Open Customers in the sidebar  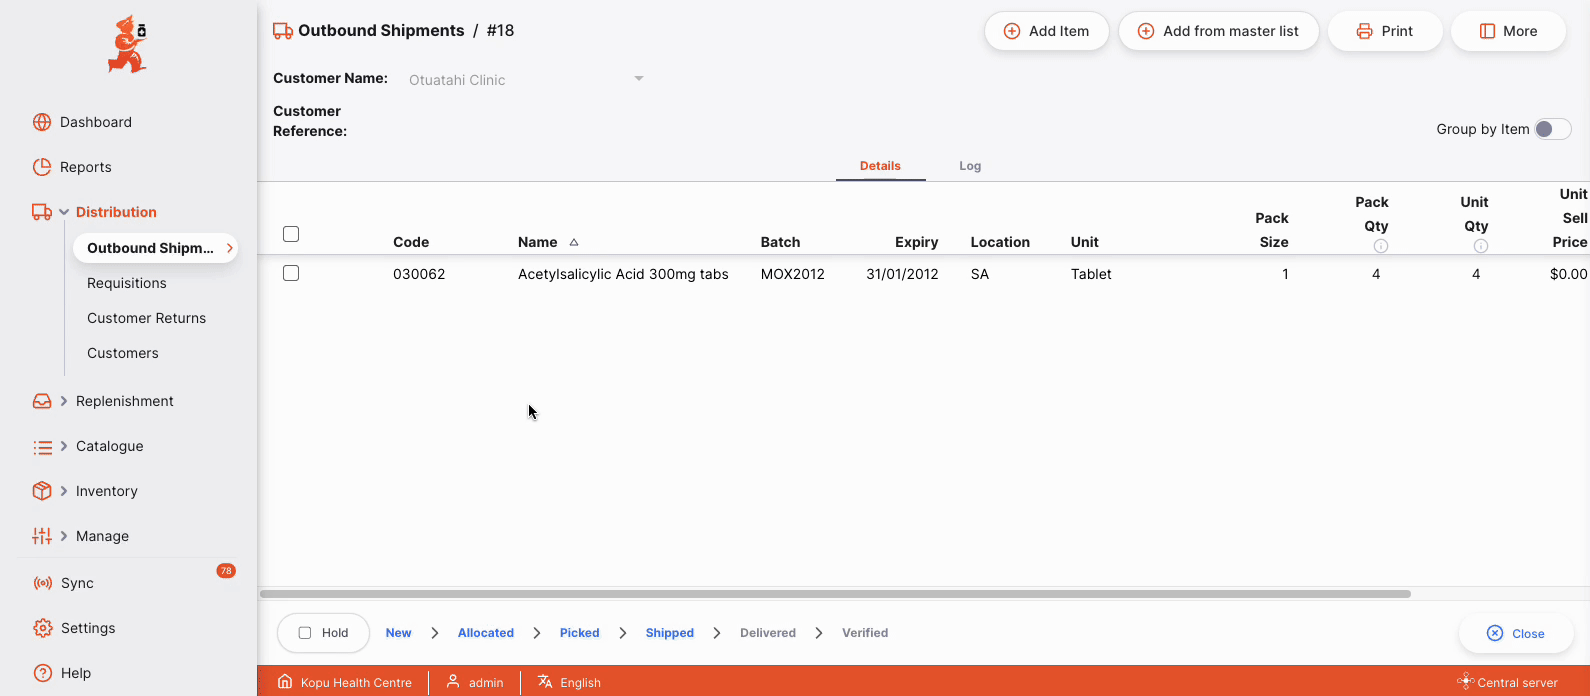pyautogui.click(x=123, y=353)
